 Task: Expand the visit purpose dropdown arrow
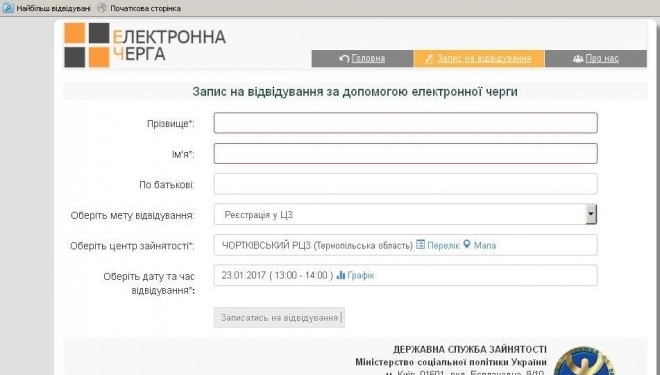pos(591,214)
